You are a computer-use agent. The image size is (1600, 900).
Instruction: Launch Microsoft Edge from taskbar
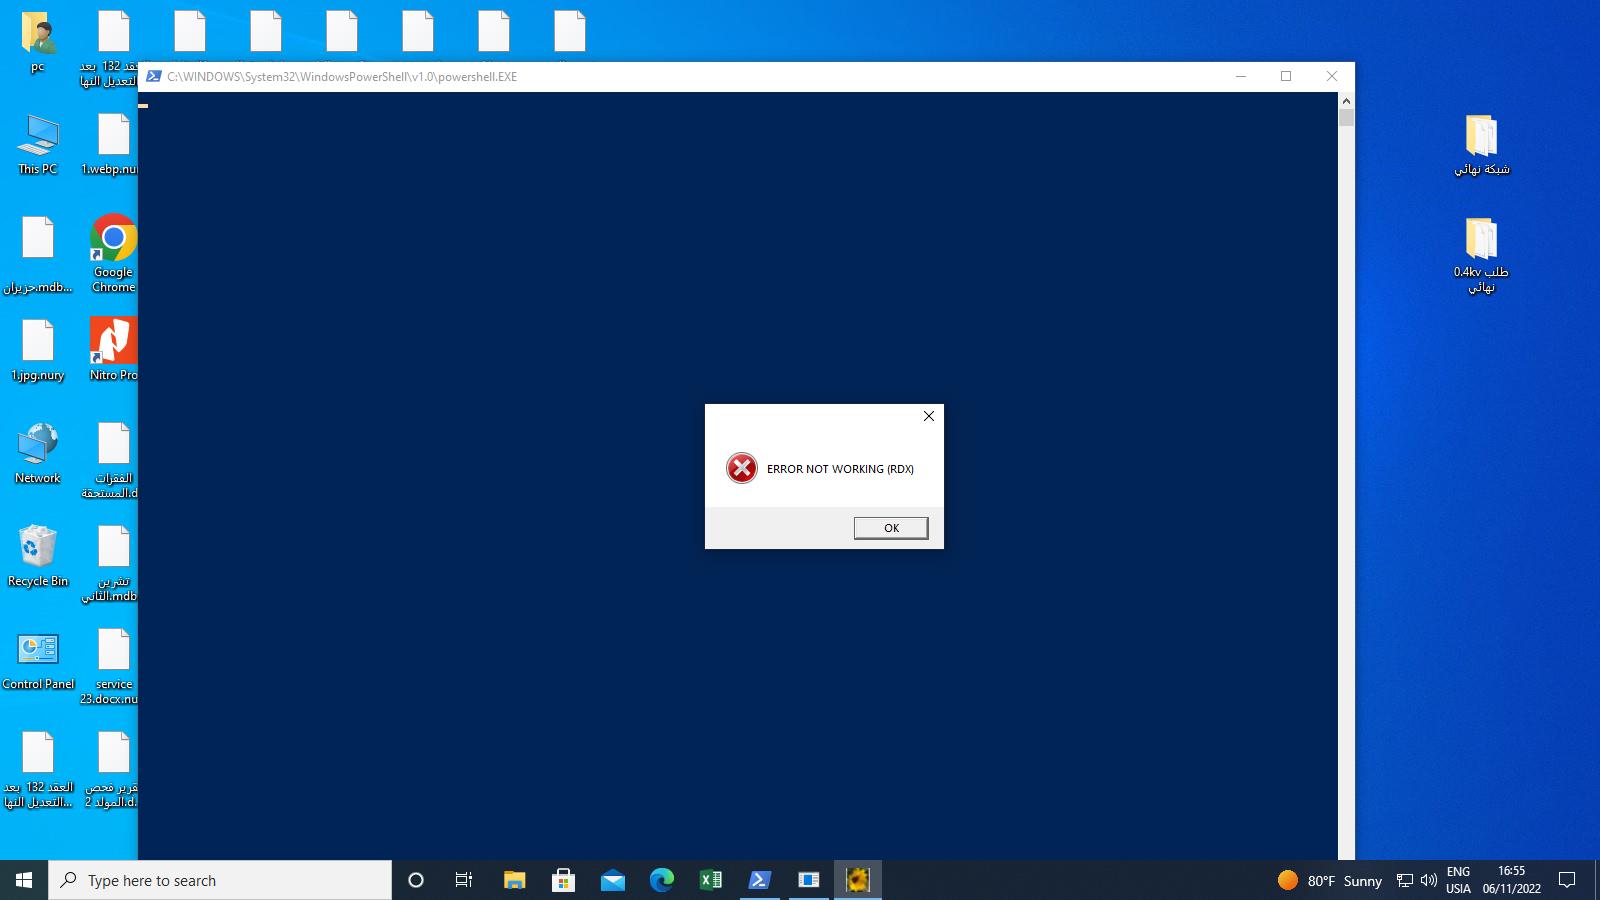tap(662, 880)
